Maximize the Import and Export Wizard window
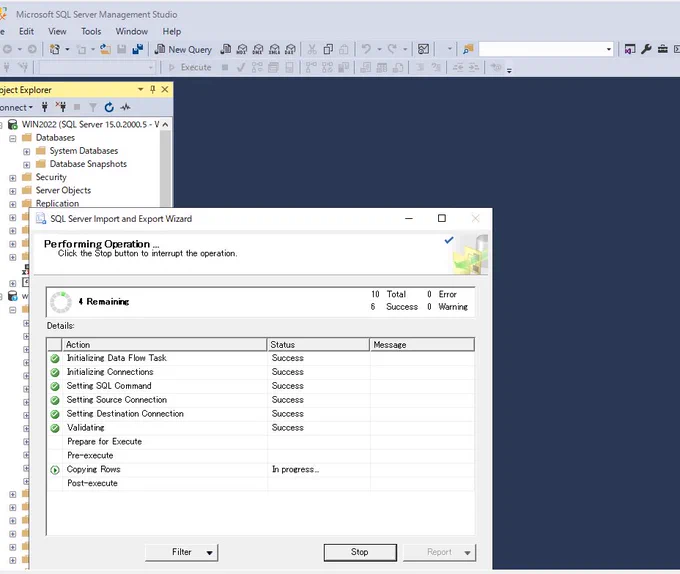This screenshot has width=680, height=574. [x=442, y=218]
